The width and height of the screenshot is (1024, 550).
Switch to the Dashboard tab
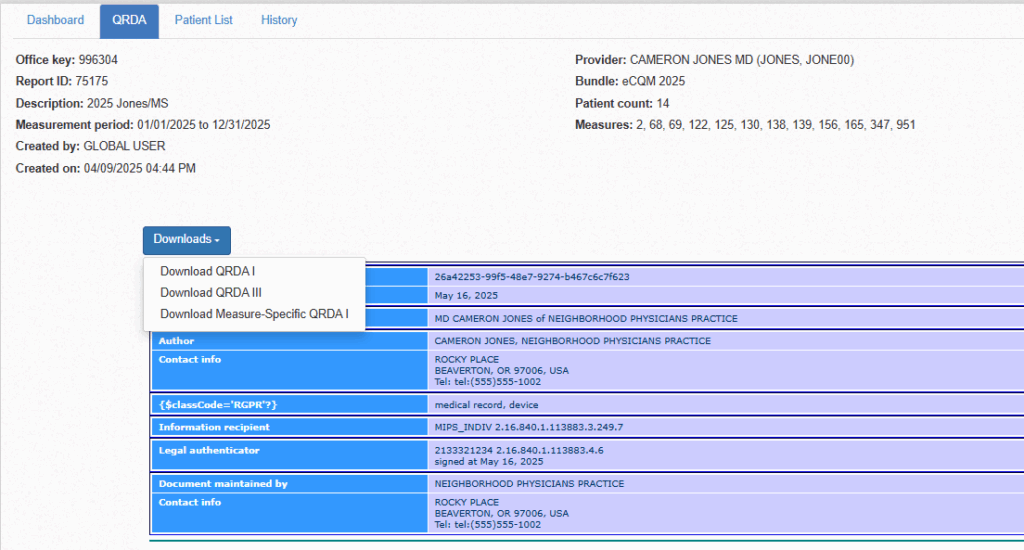(x=55, y=20)
